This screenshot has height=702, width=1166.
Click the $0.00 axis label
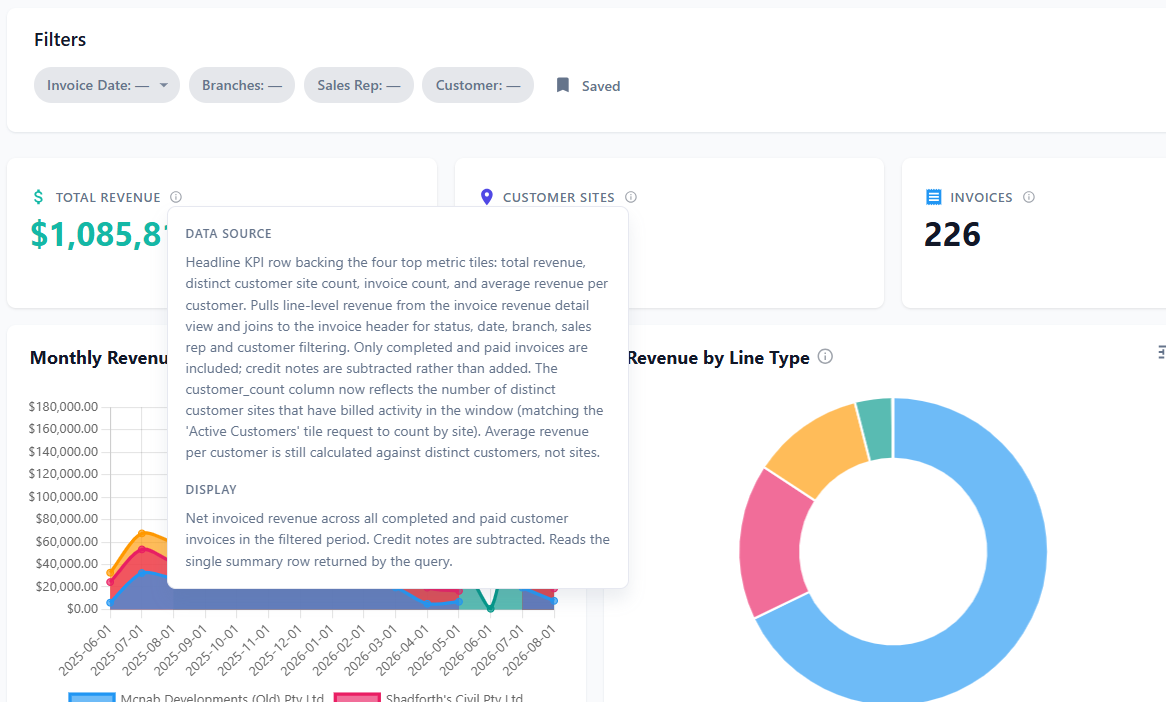click(x=83, y=608)
